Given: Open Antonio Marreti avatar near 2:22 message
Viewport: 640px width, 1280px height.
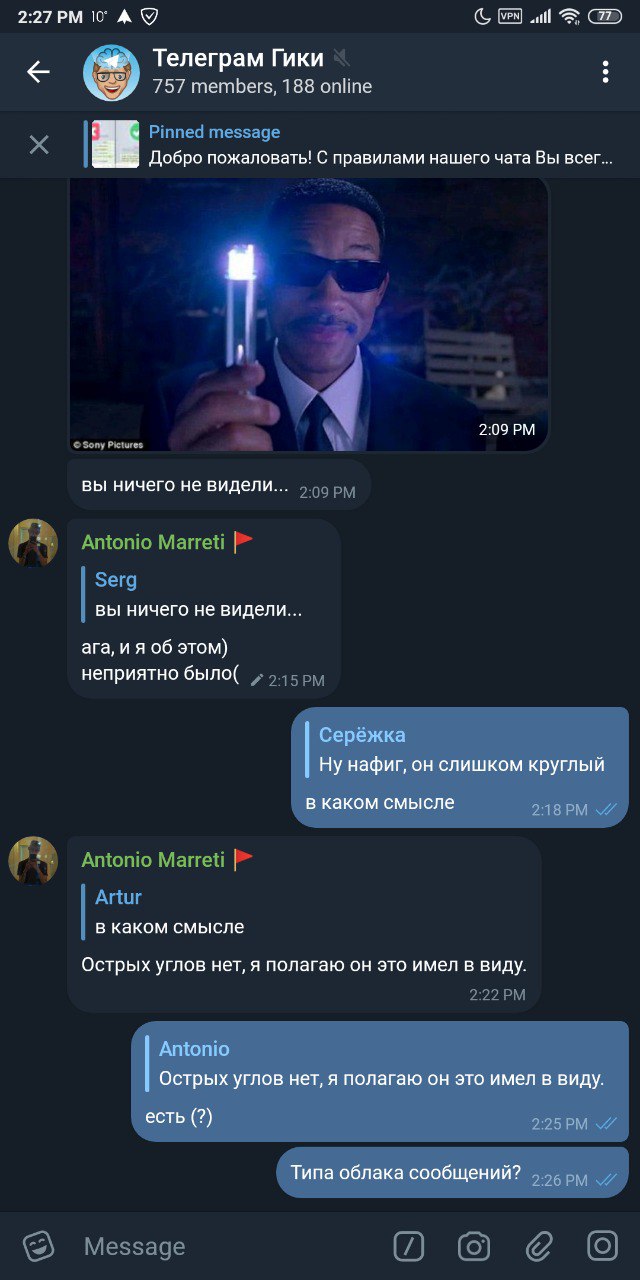Looking at the screenshot, I should coord(33,860).
